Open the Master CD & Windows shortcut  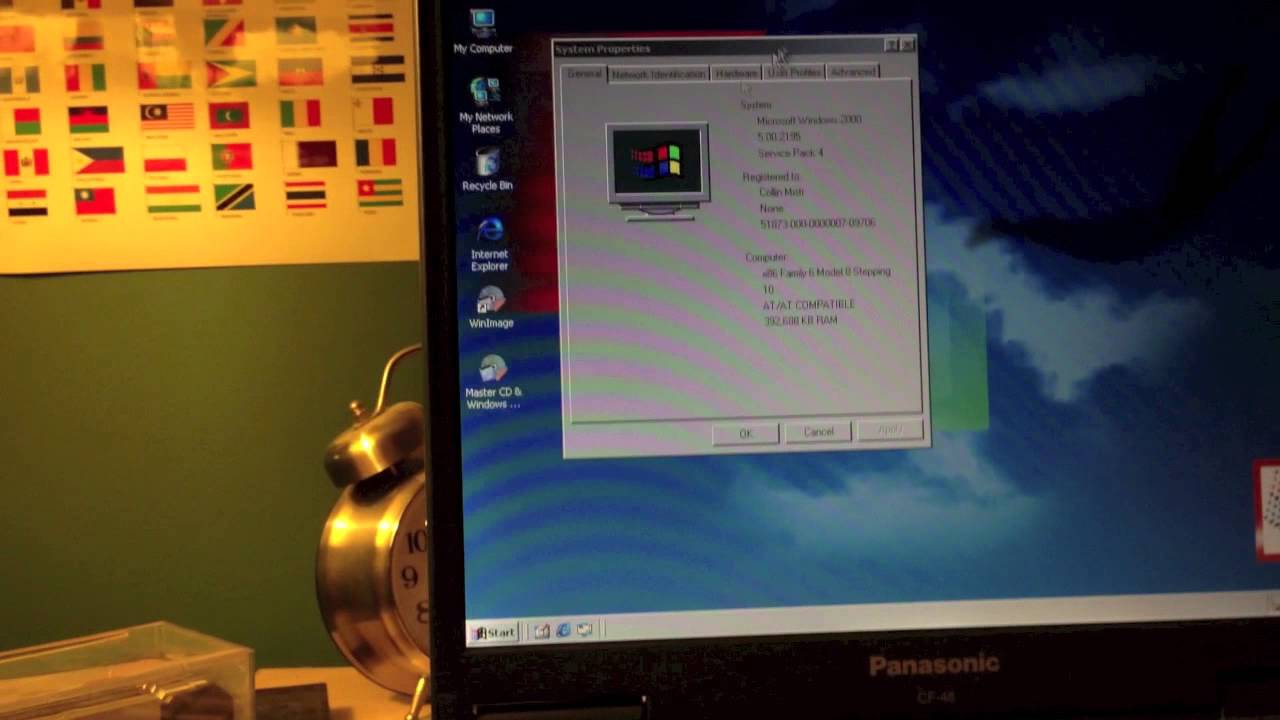click(x=493, y=383)
